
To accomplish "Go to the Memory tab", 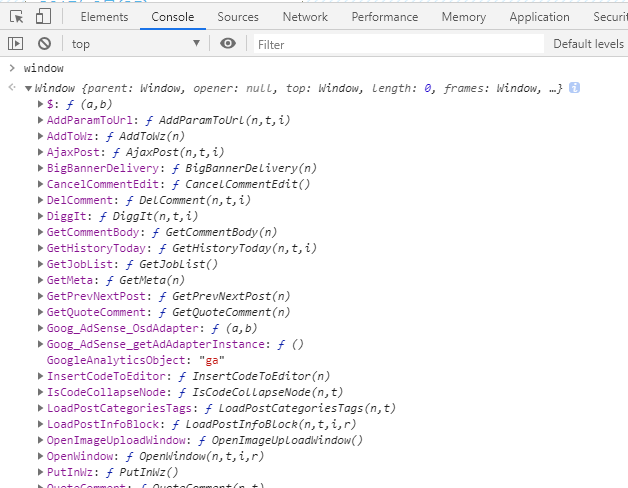I will point(464,17).
